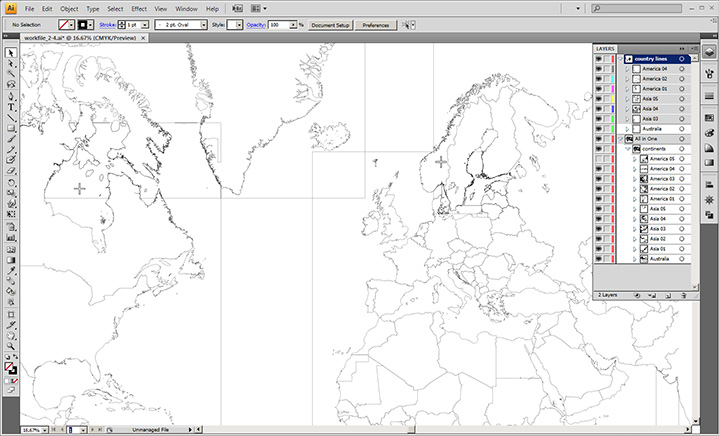Select the Selection tool in toolbox
The width and height of the screenshot is (719, 436).
pos(11,52)
